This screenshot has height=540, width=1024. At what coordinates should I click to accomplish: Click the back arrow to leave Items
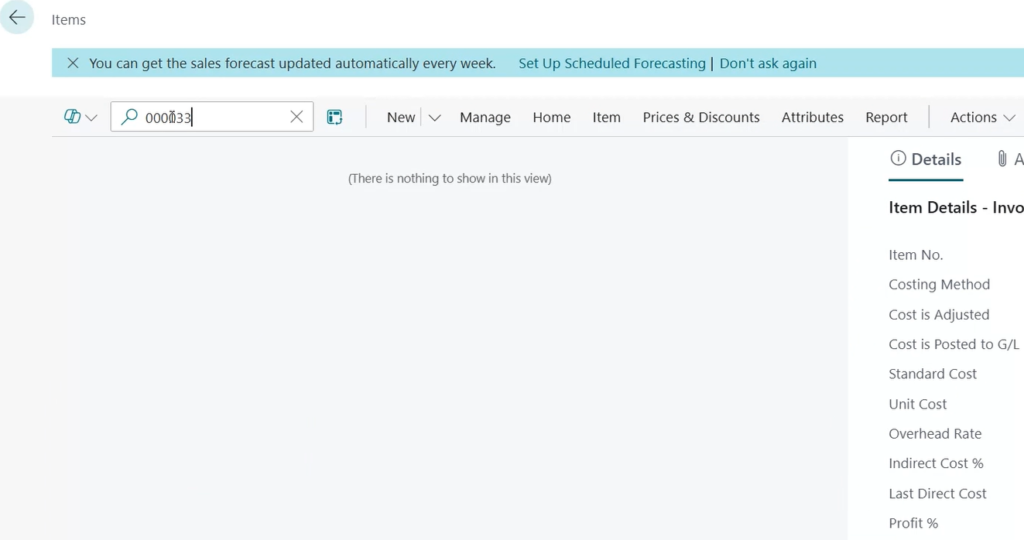[x=17, y=18]
